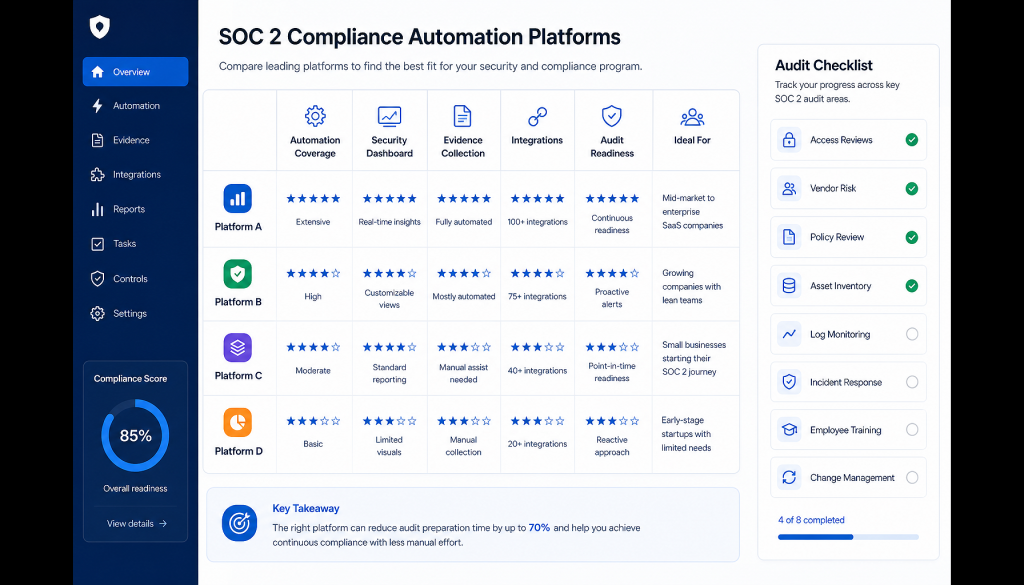Open the sidebar Integrations item
Image resolution: width=1024 pixels, height=585 pixels.
[135, 174]
